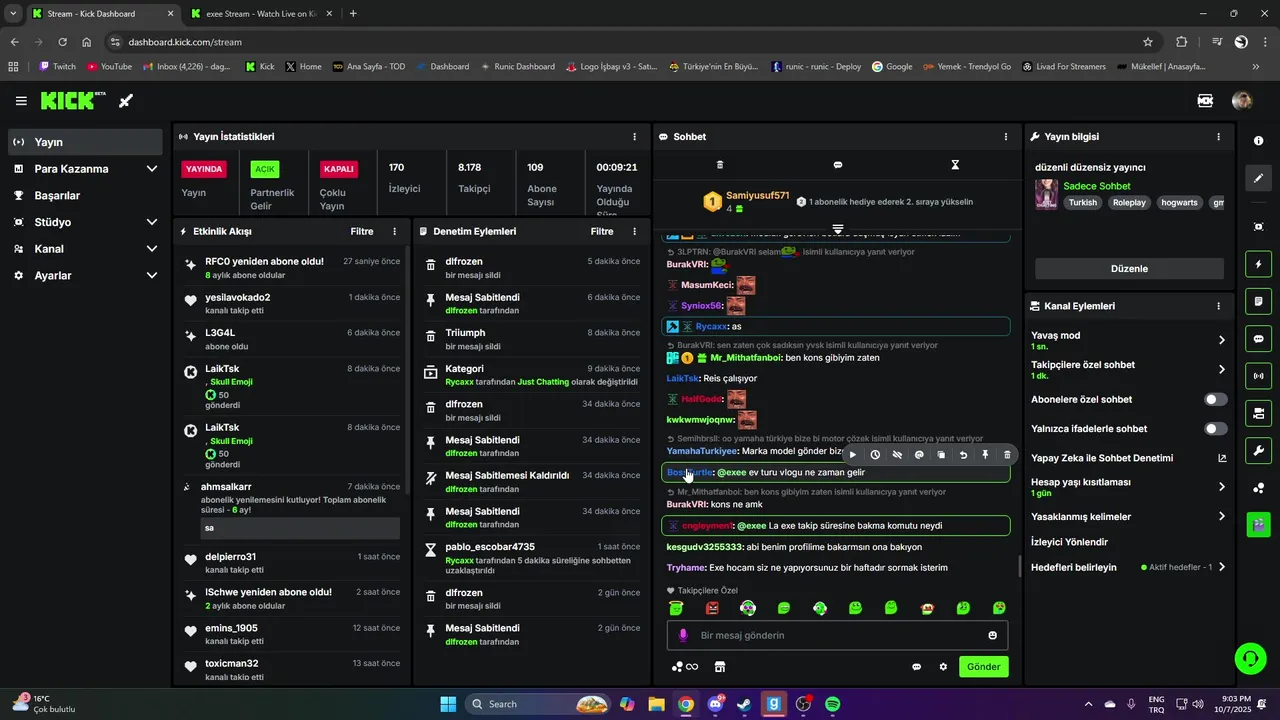This screenshot has height=720, width=1280.
Task: Open chat settings gear near Gönder
Action: pos(943,666)
